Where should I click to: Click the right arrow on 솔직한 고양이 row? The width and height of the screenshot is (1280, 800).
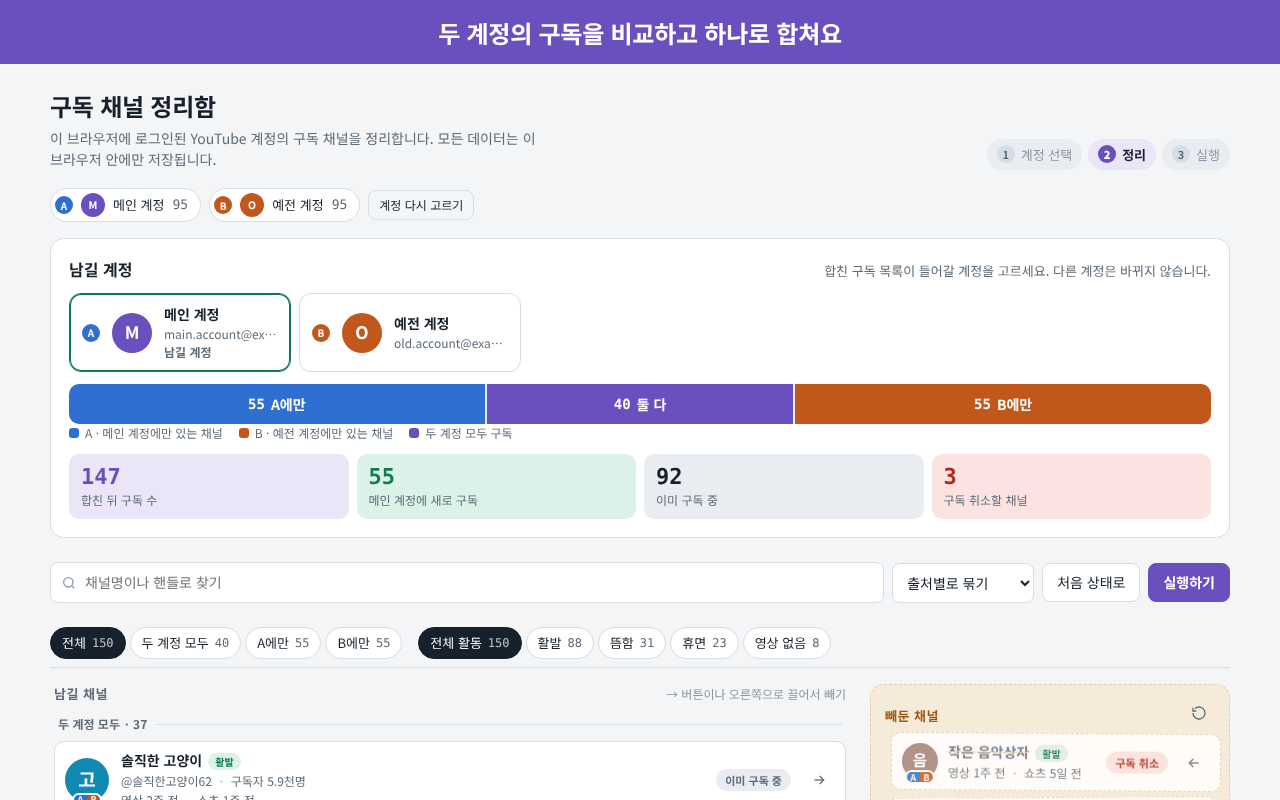click(x=819, y=780)
